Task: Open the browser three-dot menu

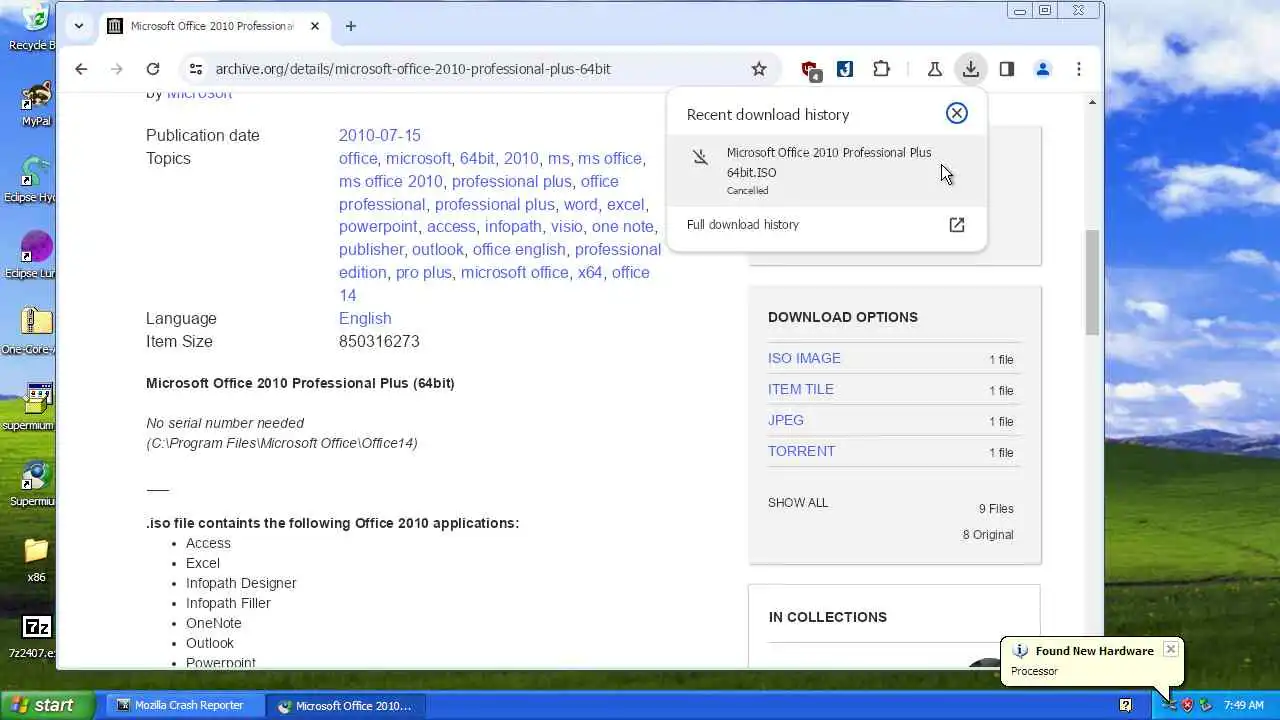Action: (x=1079, y=69)
